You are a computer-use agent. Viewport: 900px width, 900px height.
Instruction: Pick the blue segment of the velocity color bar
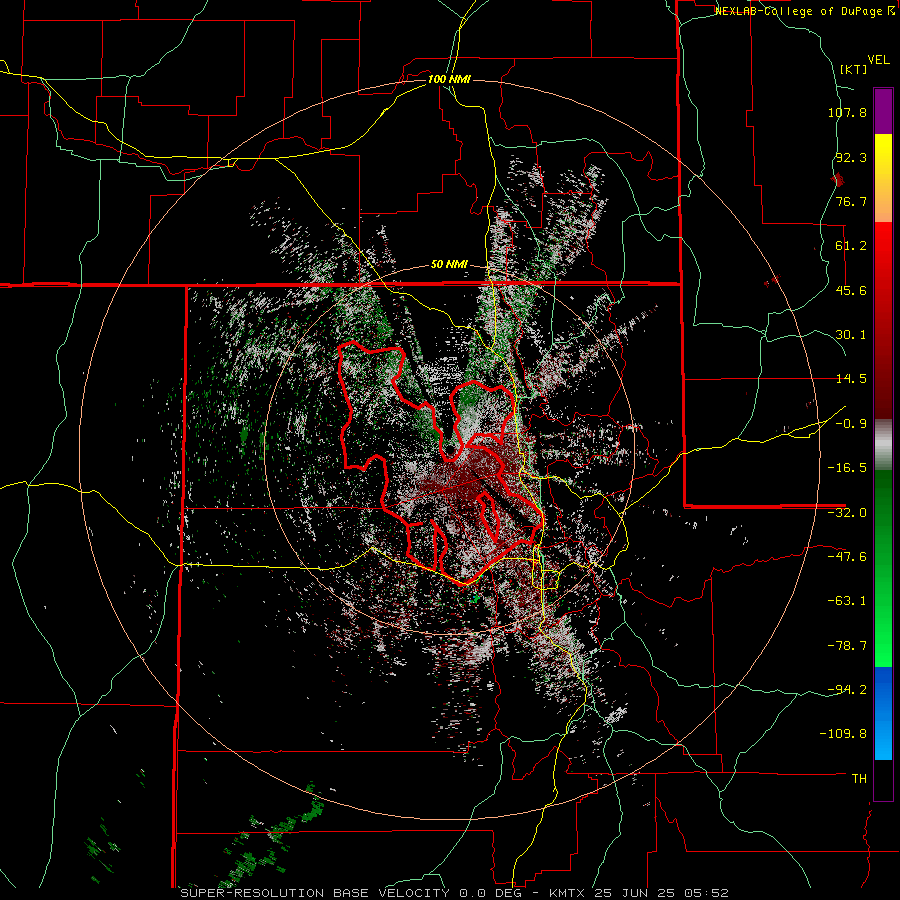point(883,713)
